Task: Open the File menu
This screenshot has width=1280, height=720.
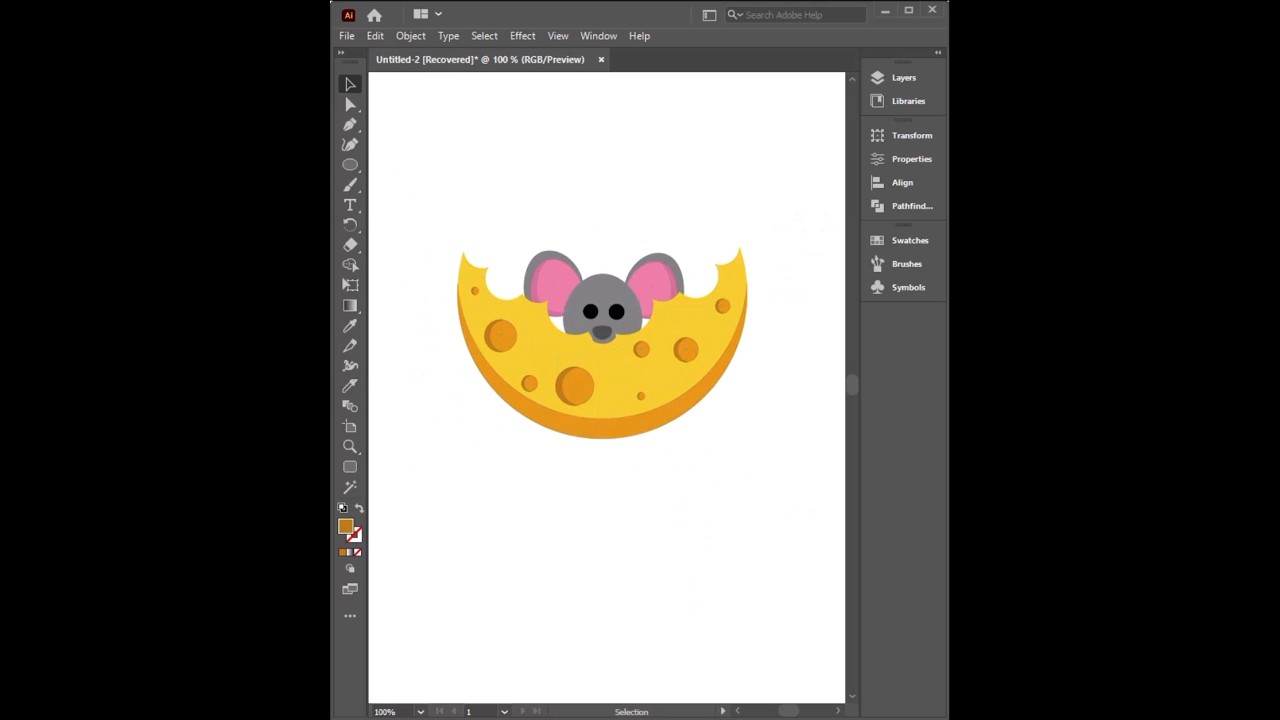Action: click(x=347, y=36)
